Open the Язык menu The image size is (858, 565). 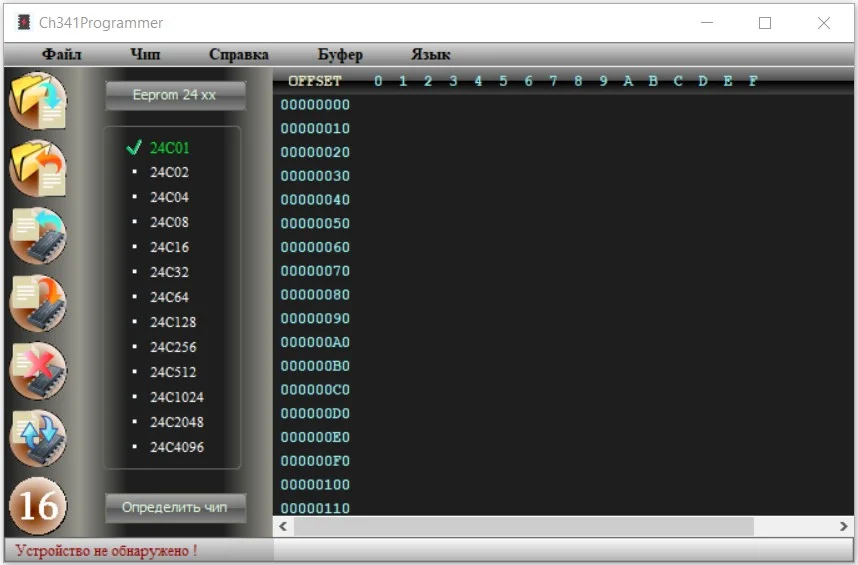pos(431,54)
